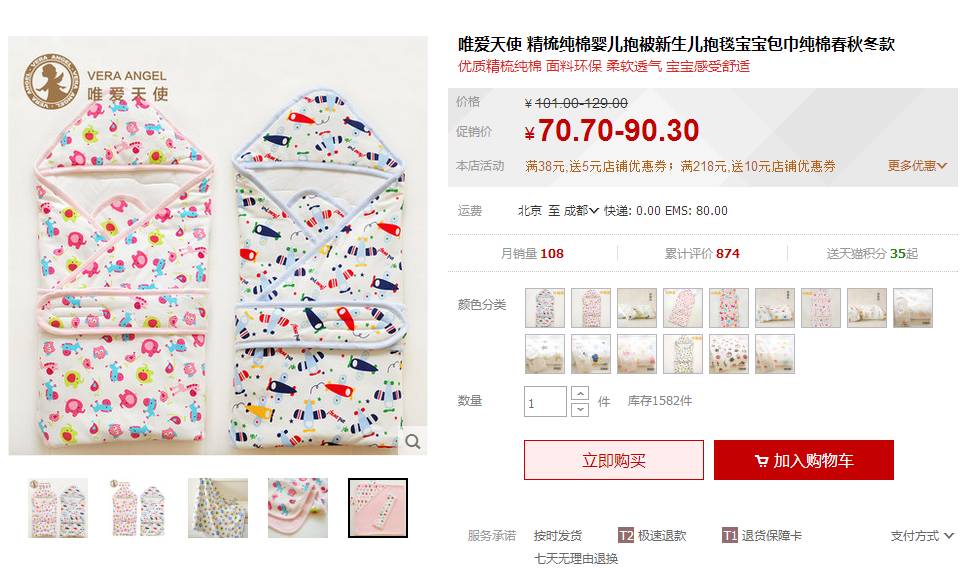The width and height of the screenshot is (967, 568).
Task: Click the T1 退货保障卡 service badge
Action: pyautogui.click(x=762, y=535)
